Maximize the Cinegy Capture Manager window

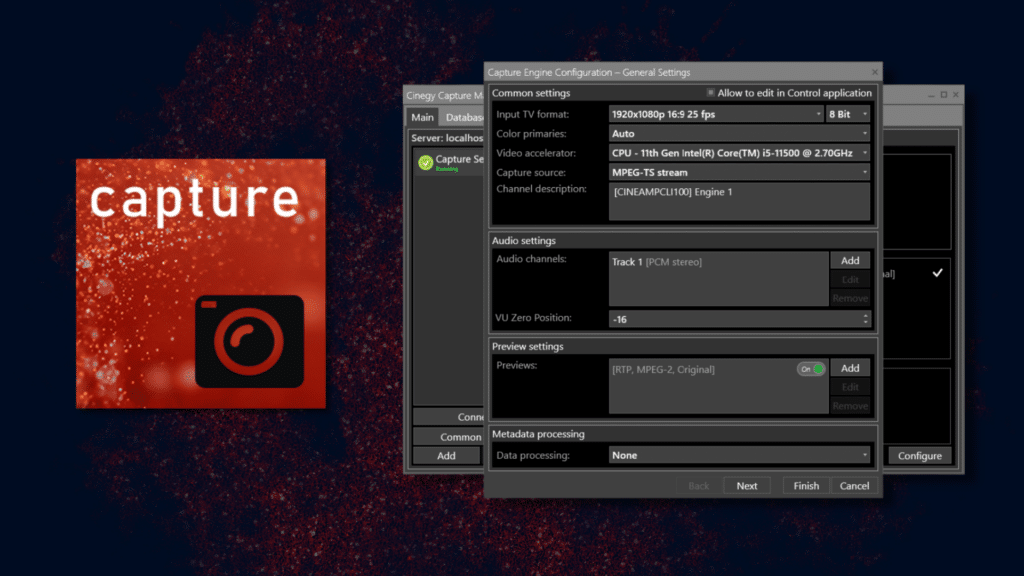[944, 95]
